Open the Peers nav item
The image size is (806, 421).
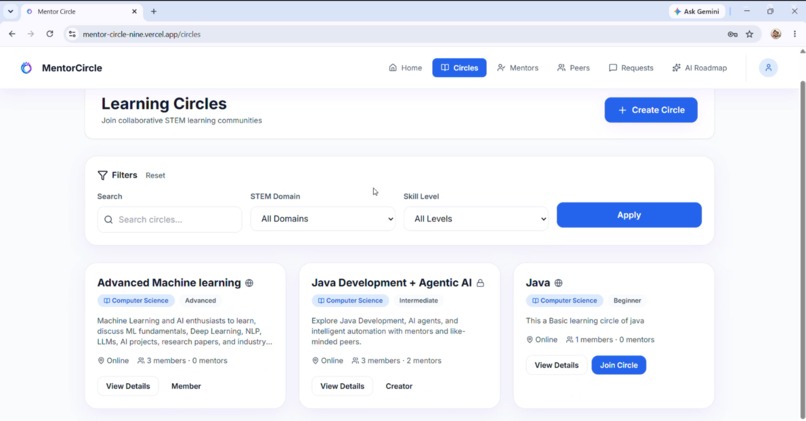573,68
